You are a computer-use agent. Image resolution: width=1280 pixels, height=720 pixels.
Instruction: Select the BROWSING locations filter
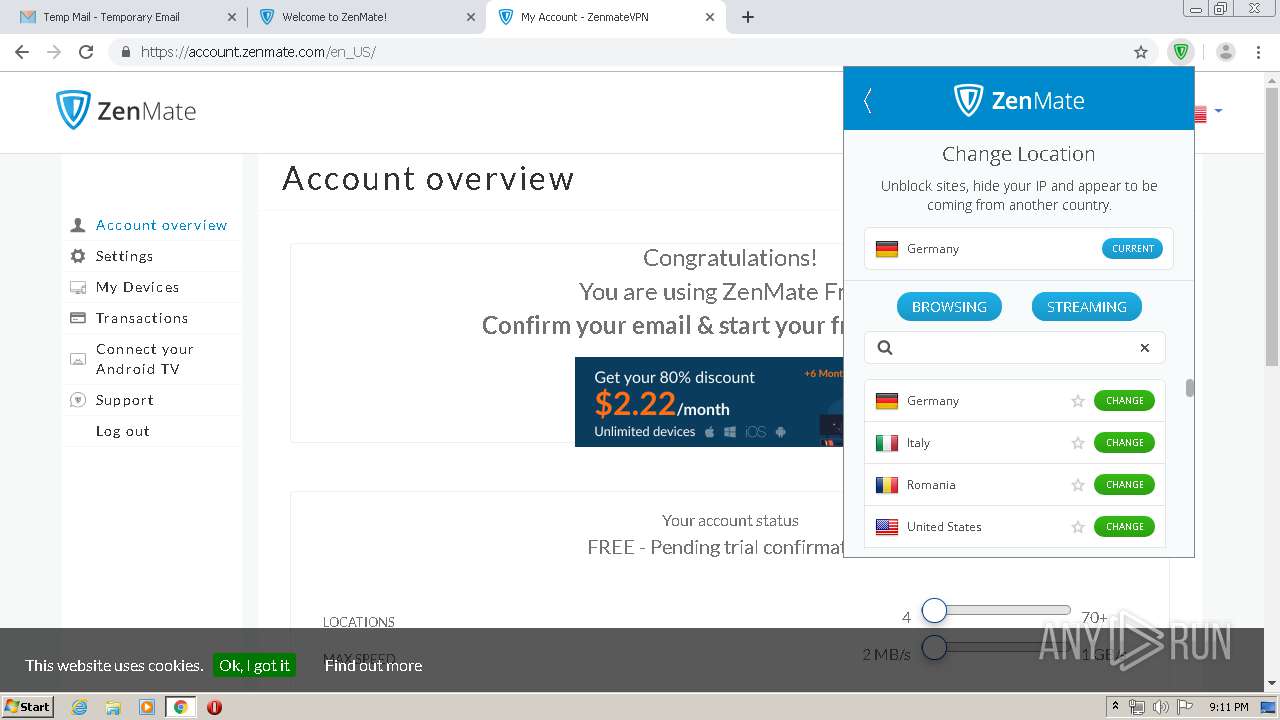949,307
